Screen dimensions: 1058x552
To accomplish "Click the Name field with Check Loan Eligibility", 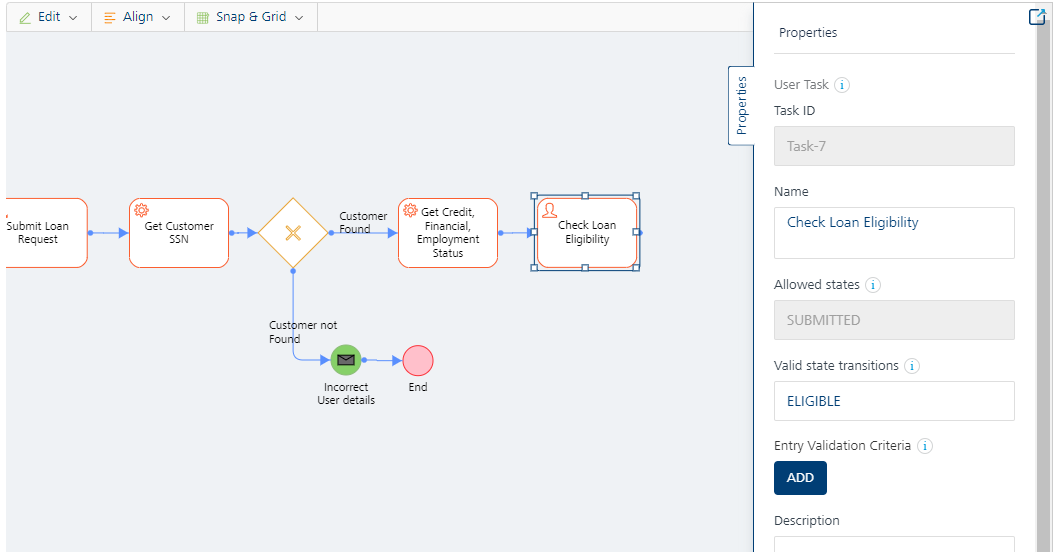I will click(894, 233).
